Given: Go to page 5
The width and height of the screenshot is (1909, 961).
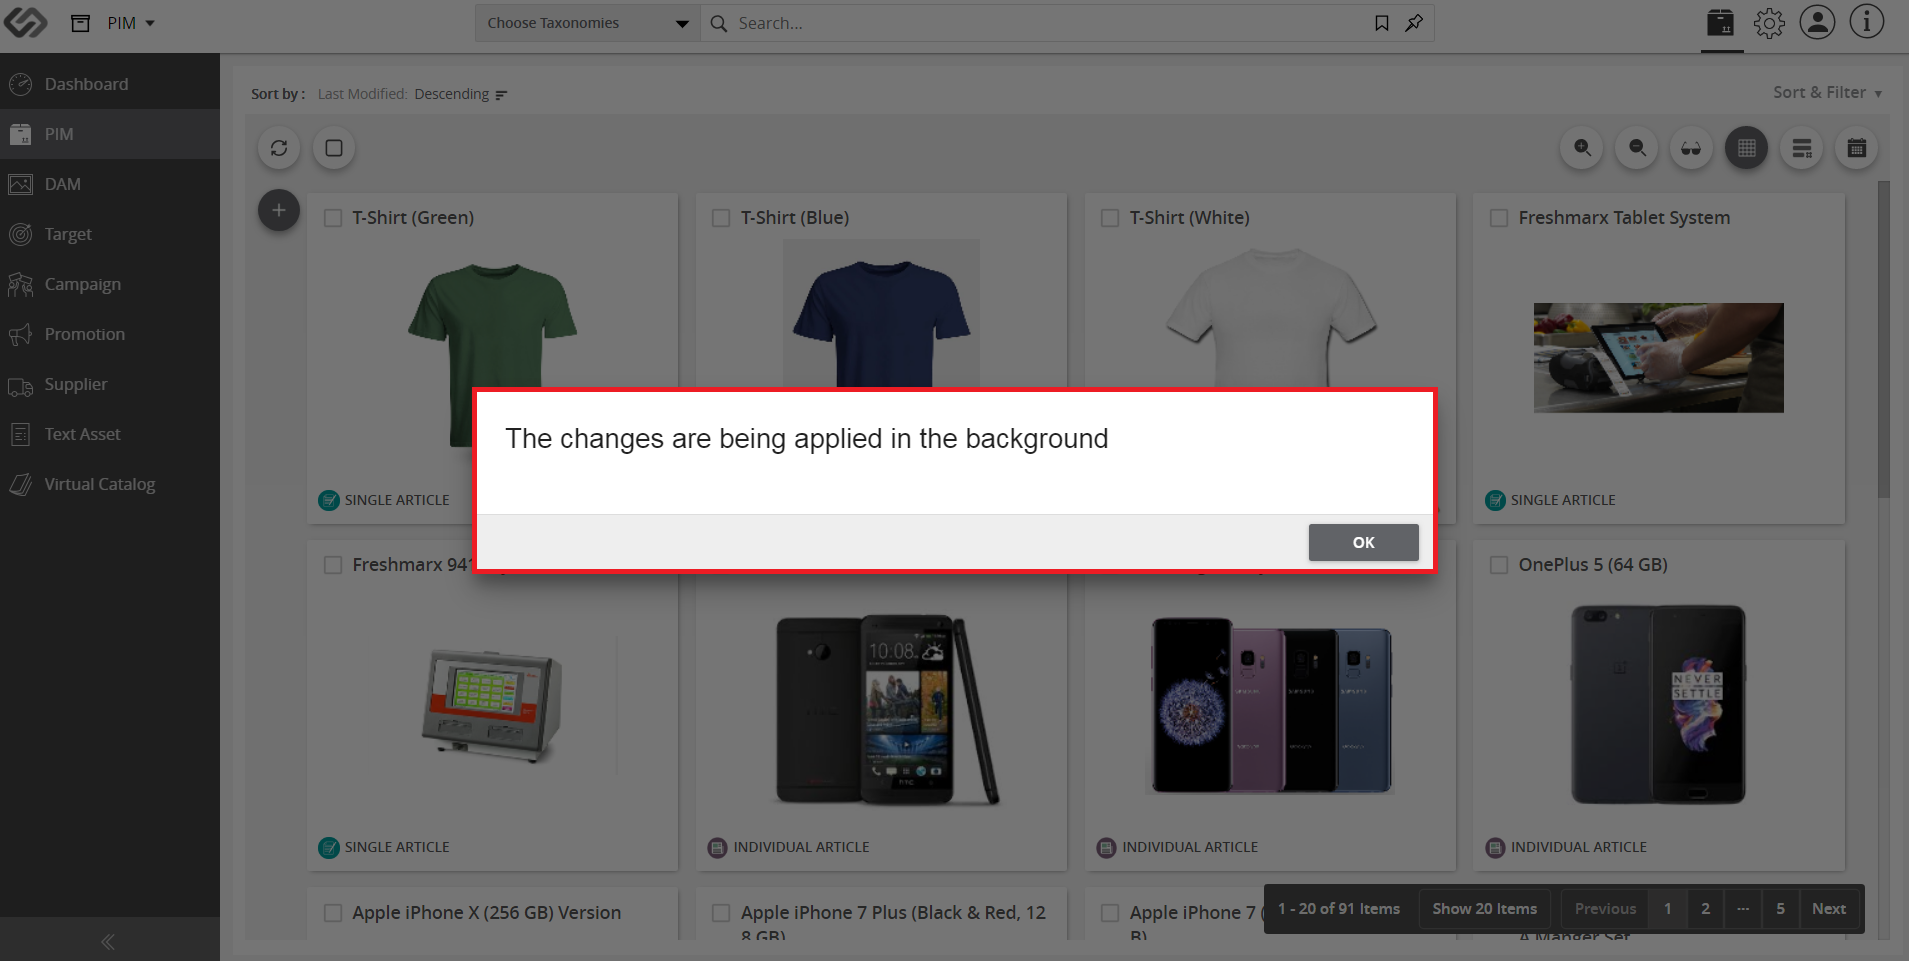Looking at the screenshot, I should pyautogui.click(x=1780, y=909).
